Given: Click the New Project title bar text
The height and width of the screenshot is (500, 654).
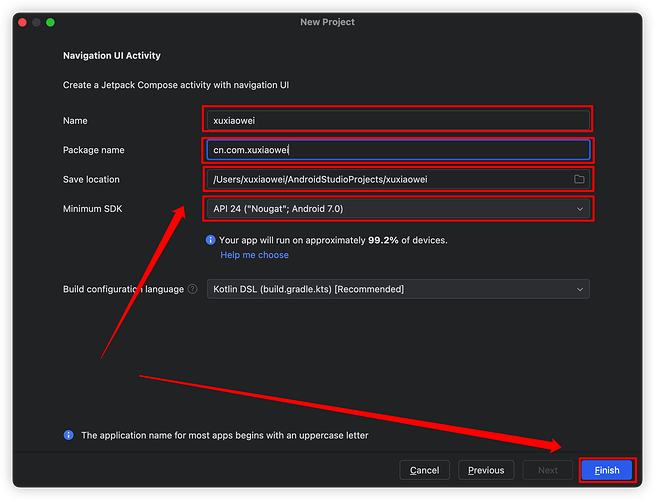Looking at the screenshot, I should click(x=327, y=22).
